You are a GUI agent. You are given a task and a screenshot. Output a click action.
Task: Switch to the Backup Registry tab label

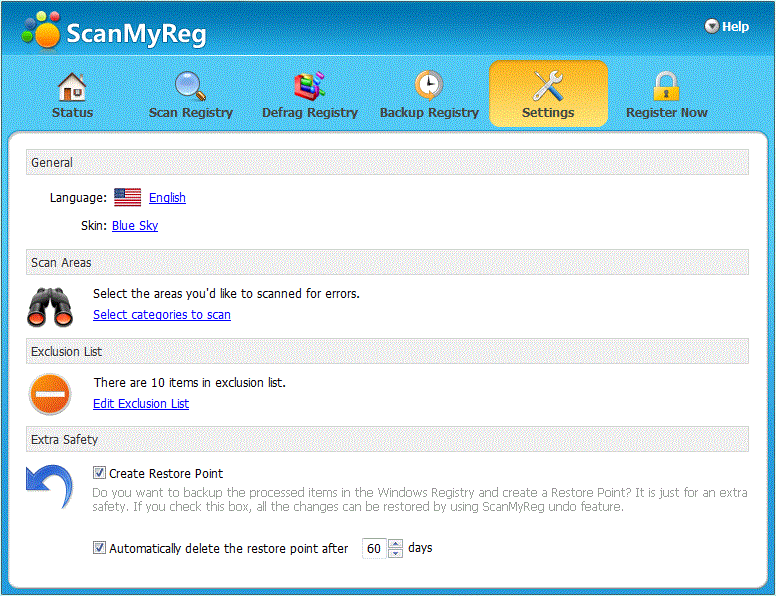coord(429,113)
